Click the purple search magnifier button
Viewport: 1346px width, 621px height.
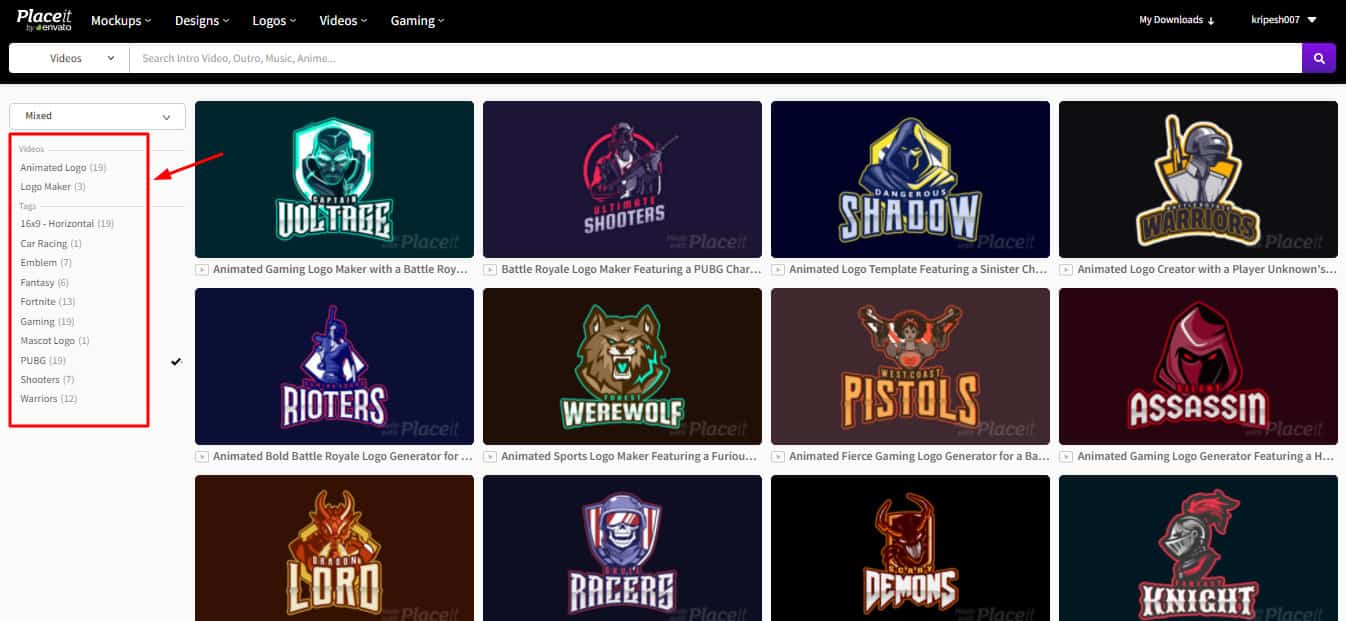1318,58
